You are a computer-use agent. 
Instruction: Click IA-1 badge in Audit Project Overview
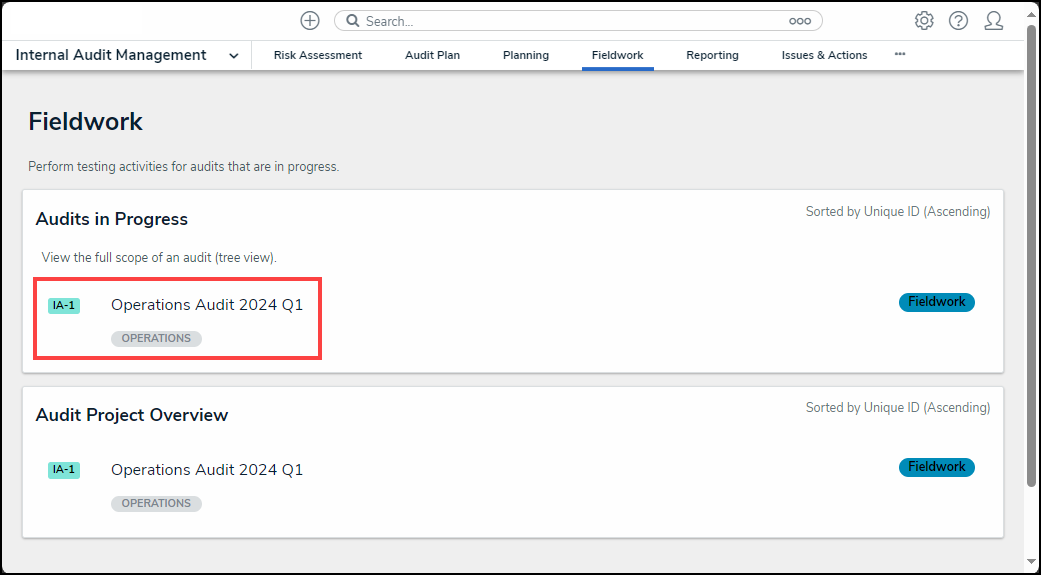tap(64, 469)
